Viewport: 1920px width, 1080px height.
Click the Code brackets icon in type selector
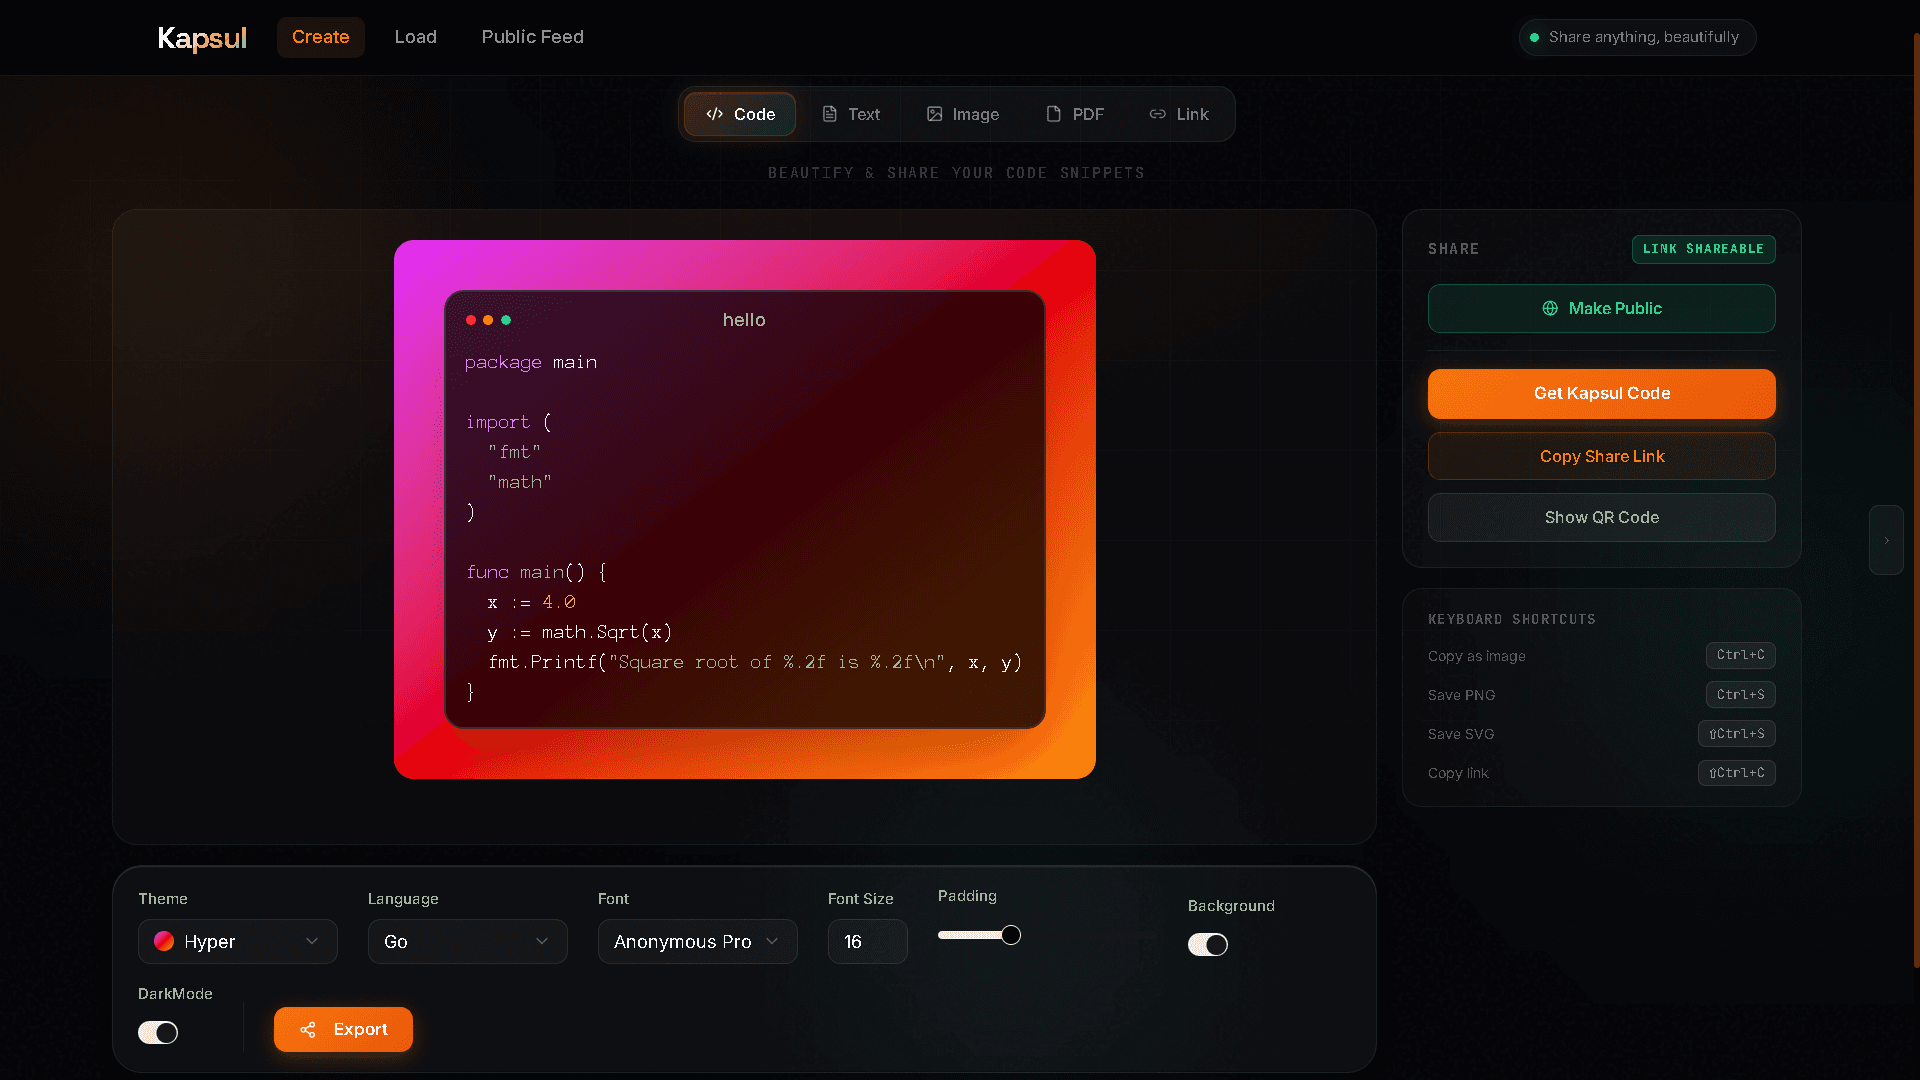(x=714, y=114)
